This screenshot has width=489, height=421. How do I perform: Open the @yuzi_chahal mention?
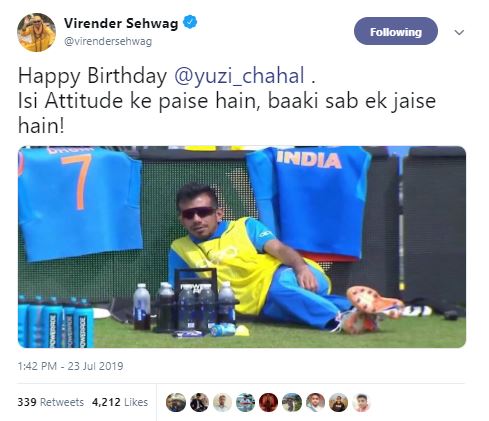click(x=239, y=76)
